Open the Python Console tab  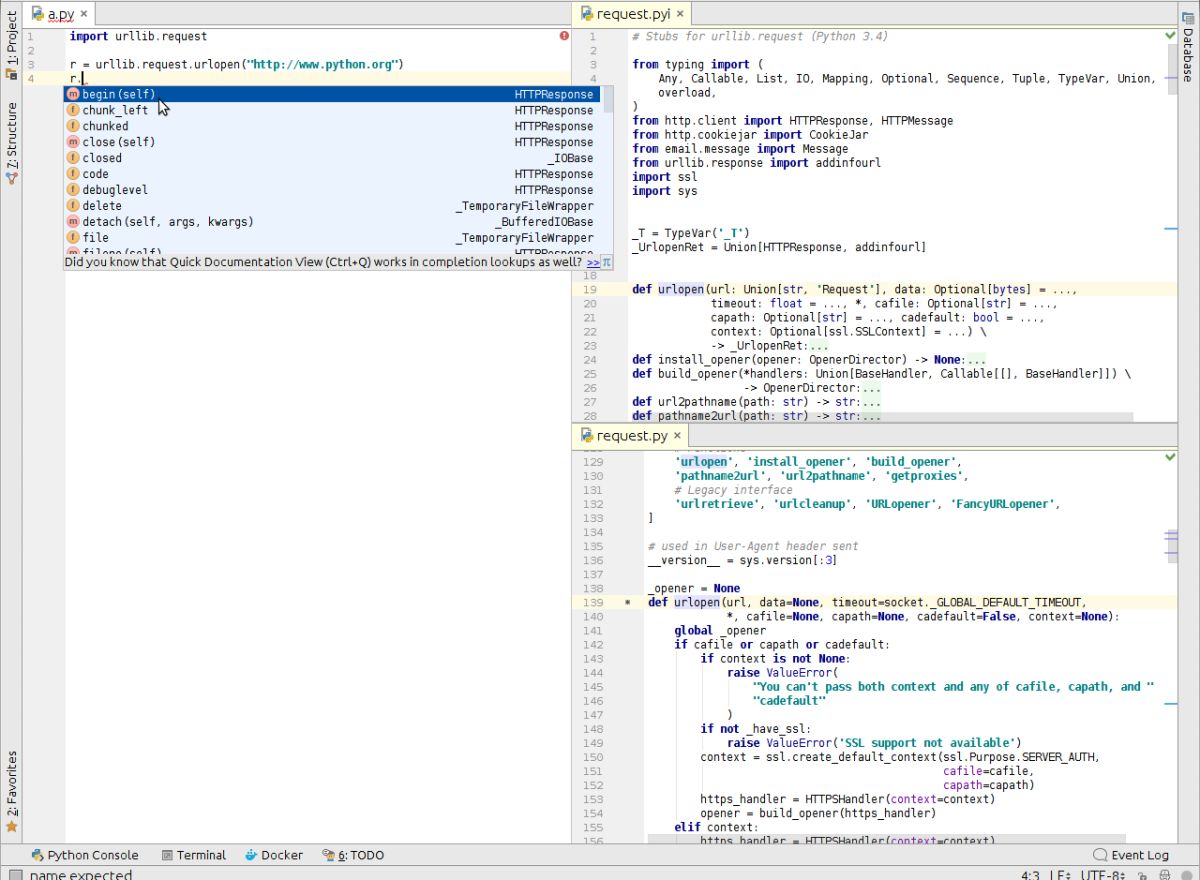(x=85, y=855)
